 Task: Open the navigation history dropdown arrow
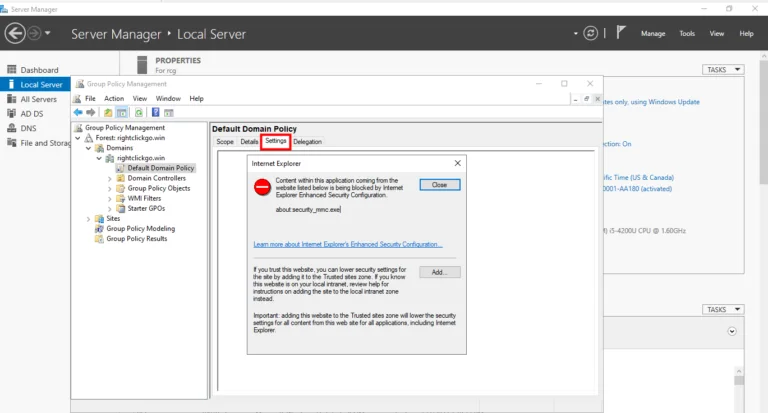(x=48, y=33)
